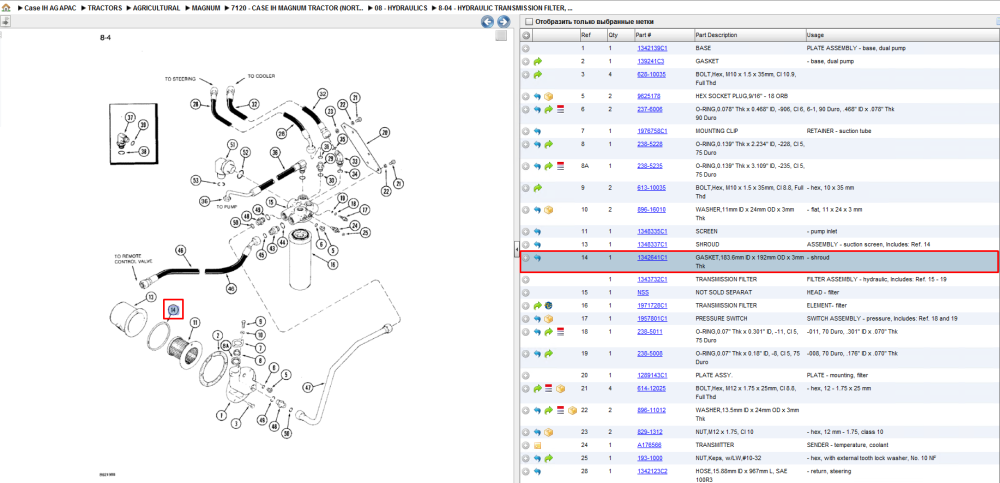The height and width of the screenshot is (483, 1000).
Task: Click 'RETAINER - suction tube' usage text
Action: (838, 131)
